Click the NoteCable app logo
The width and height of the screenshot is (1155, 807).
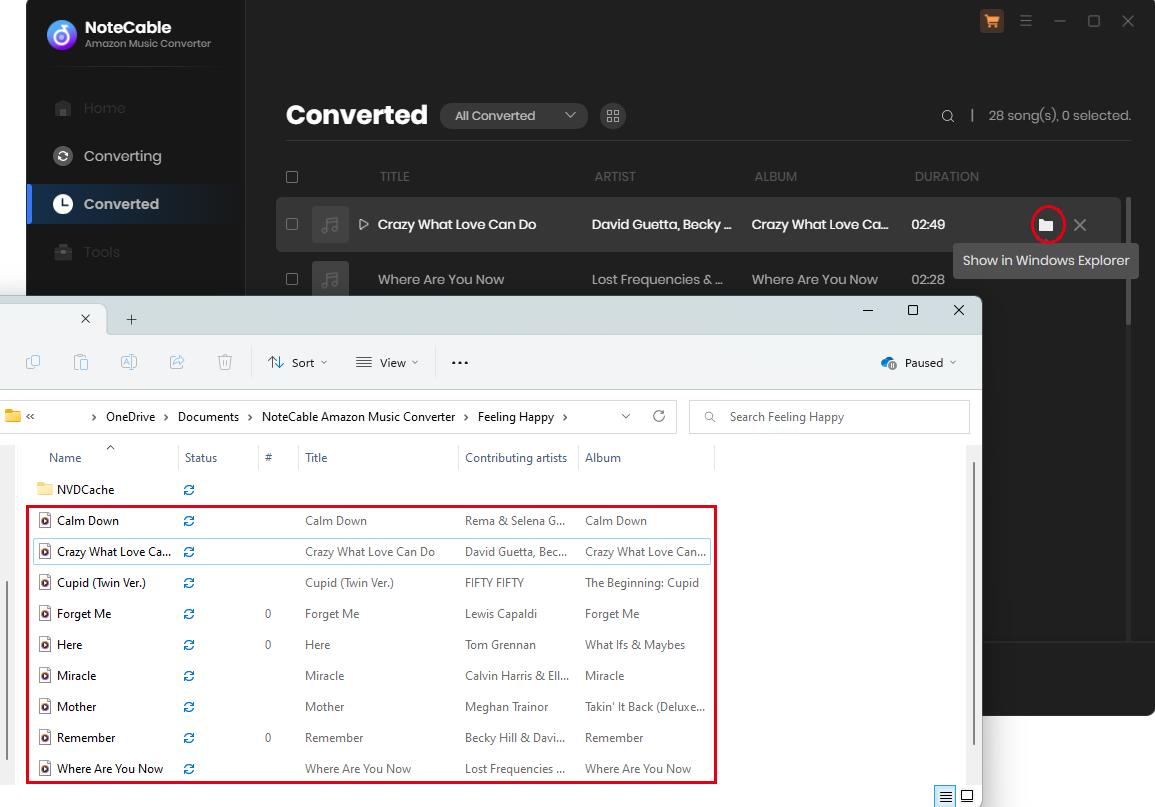tap(62, 34)
